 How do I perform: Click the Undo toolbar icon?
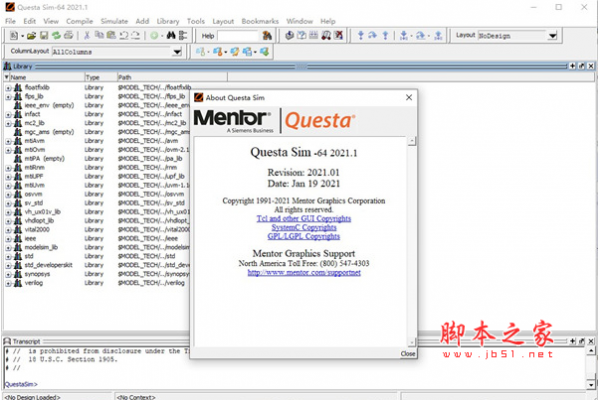[x=123, y=36]
